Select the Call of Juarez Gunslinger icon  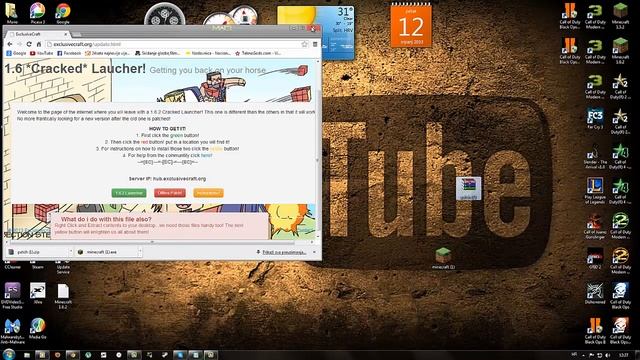595,227
